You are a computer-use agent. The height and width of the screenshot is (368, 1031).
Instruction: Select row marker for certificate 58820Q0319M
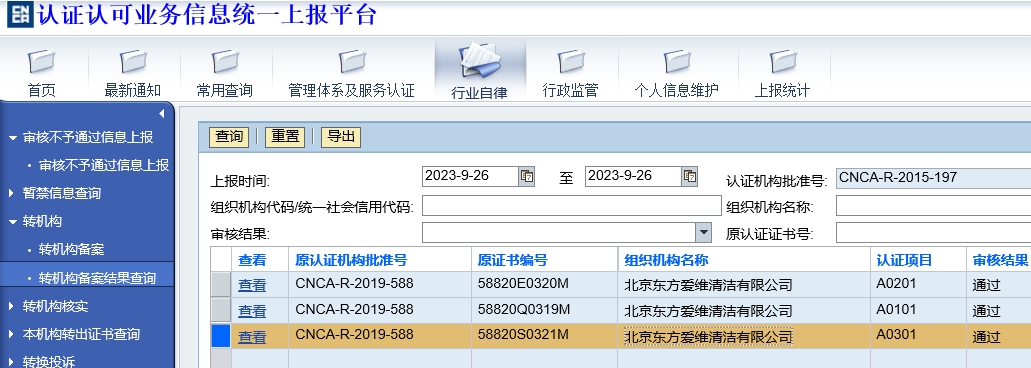(221, 310)
